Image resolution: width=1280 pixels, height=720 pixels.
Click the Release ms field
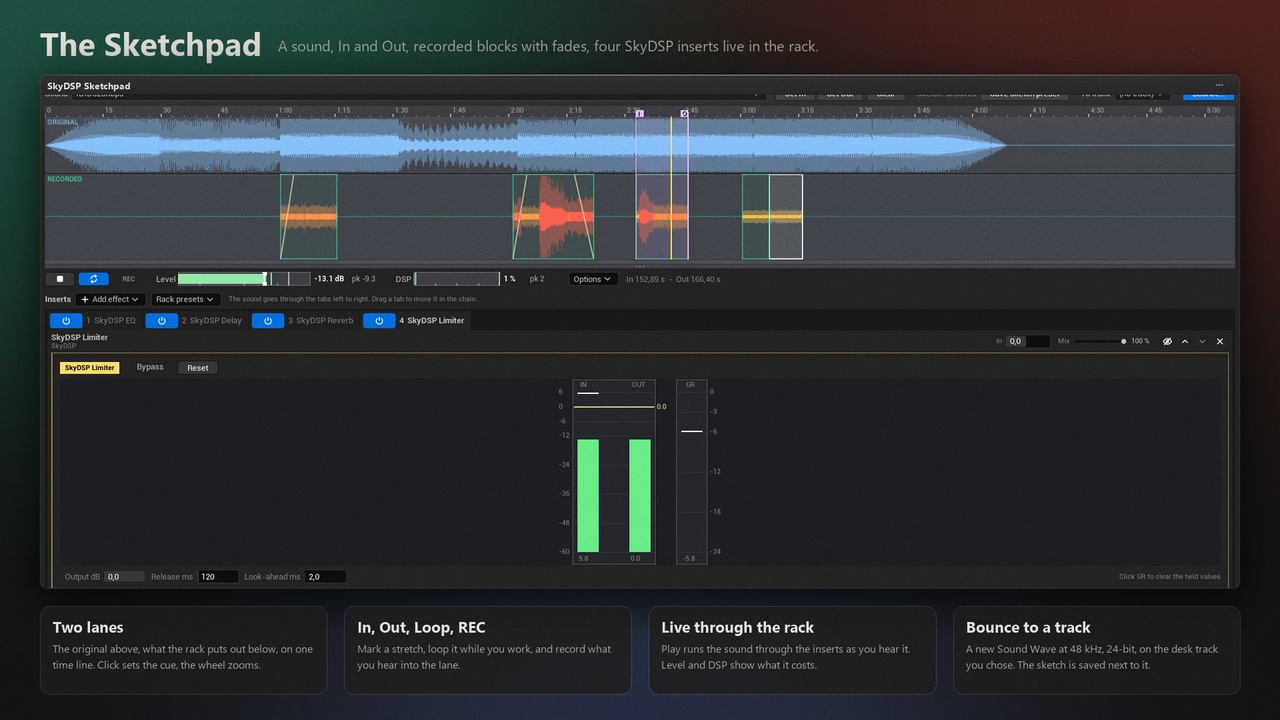pos(218,577)
